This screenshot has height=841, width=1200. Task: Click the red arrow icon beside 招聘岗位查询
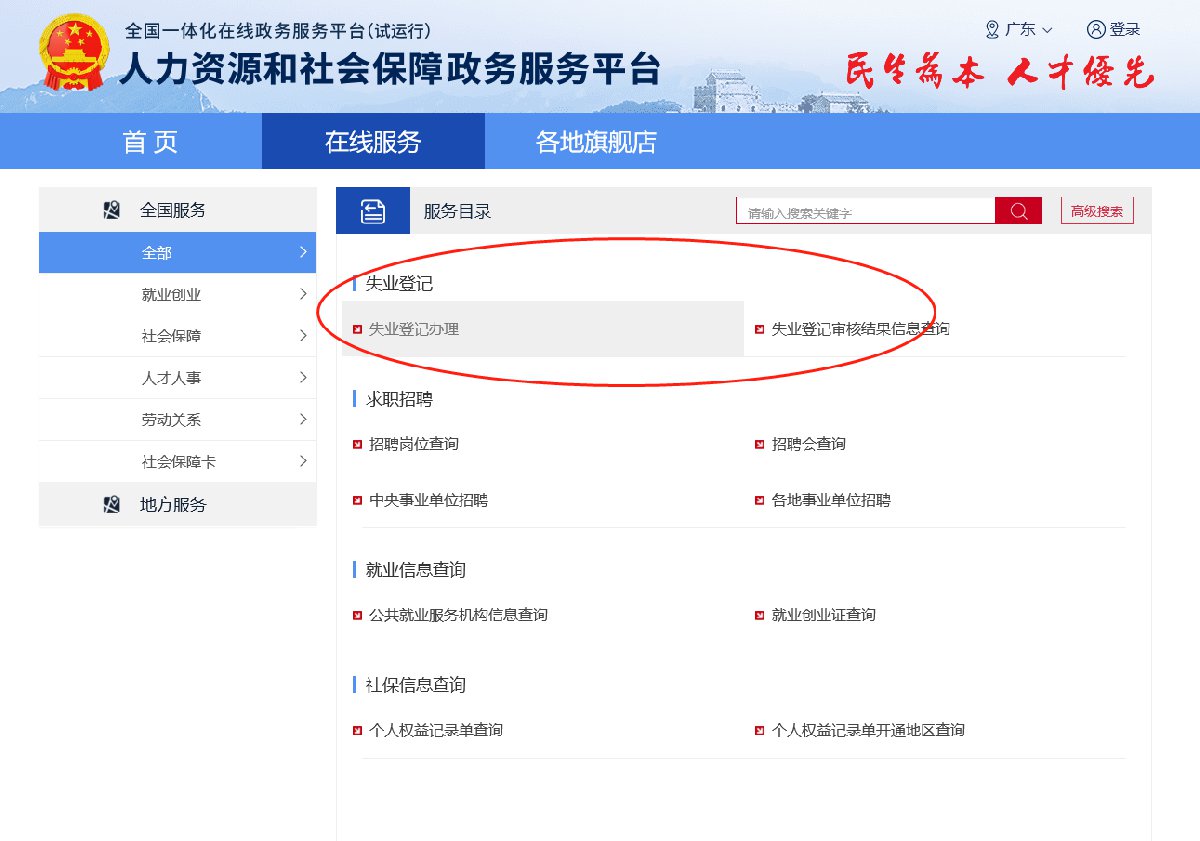tap(358, 444)
